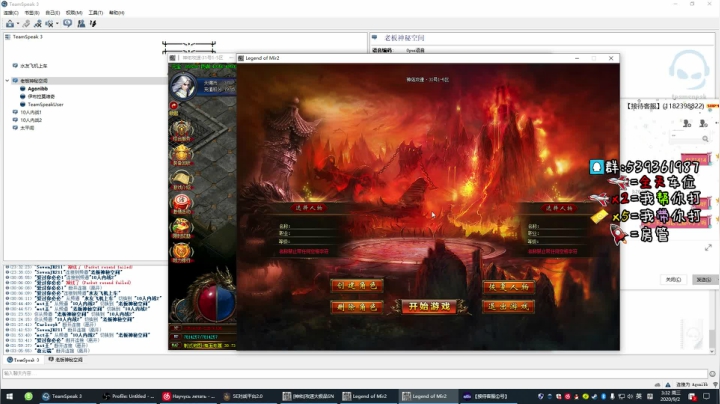720x404 pixels.
Task: Open the second TeamSpeak menu 书签(B)
Action: pyautogui.click(x=32, y=13)
